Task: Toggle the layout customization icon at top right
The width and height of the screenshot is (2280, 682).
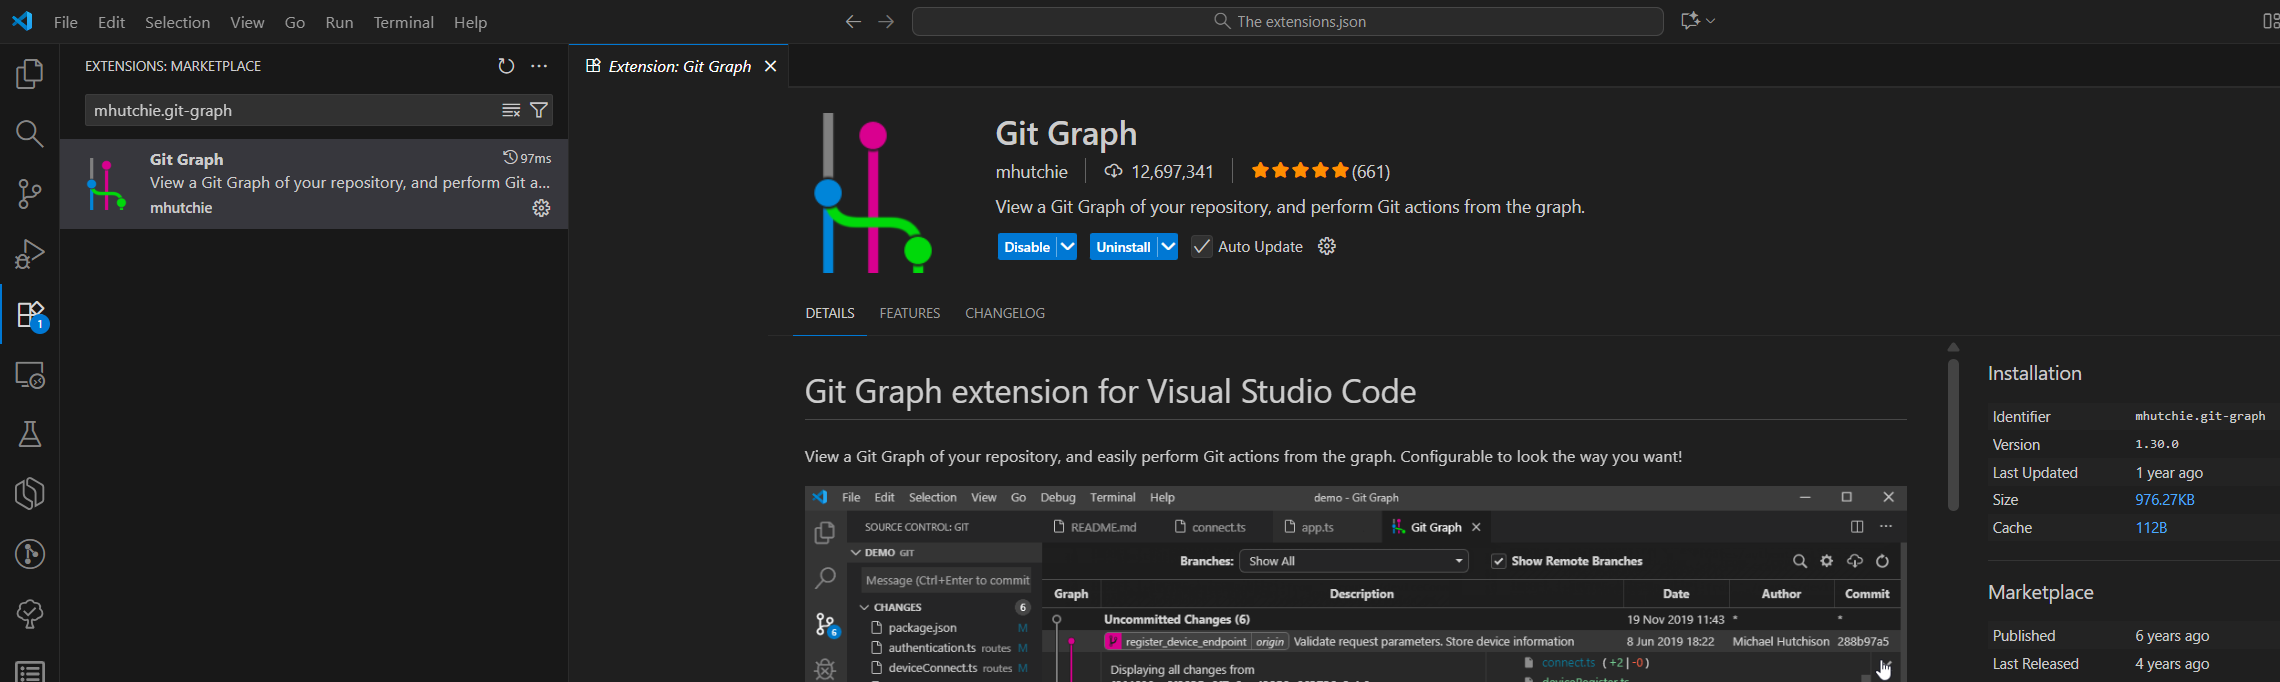Action: [2270, 21]
